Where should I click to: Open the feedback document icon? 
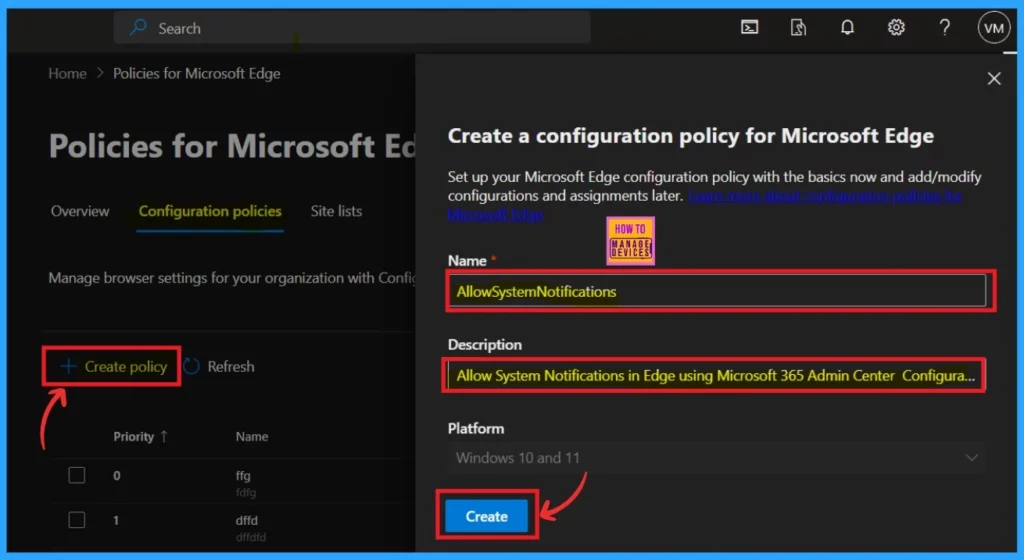coord(798,27)
